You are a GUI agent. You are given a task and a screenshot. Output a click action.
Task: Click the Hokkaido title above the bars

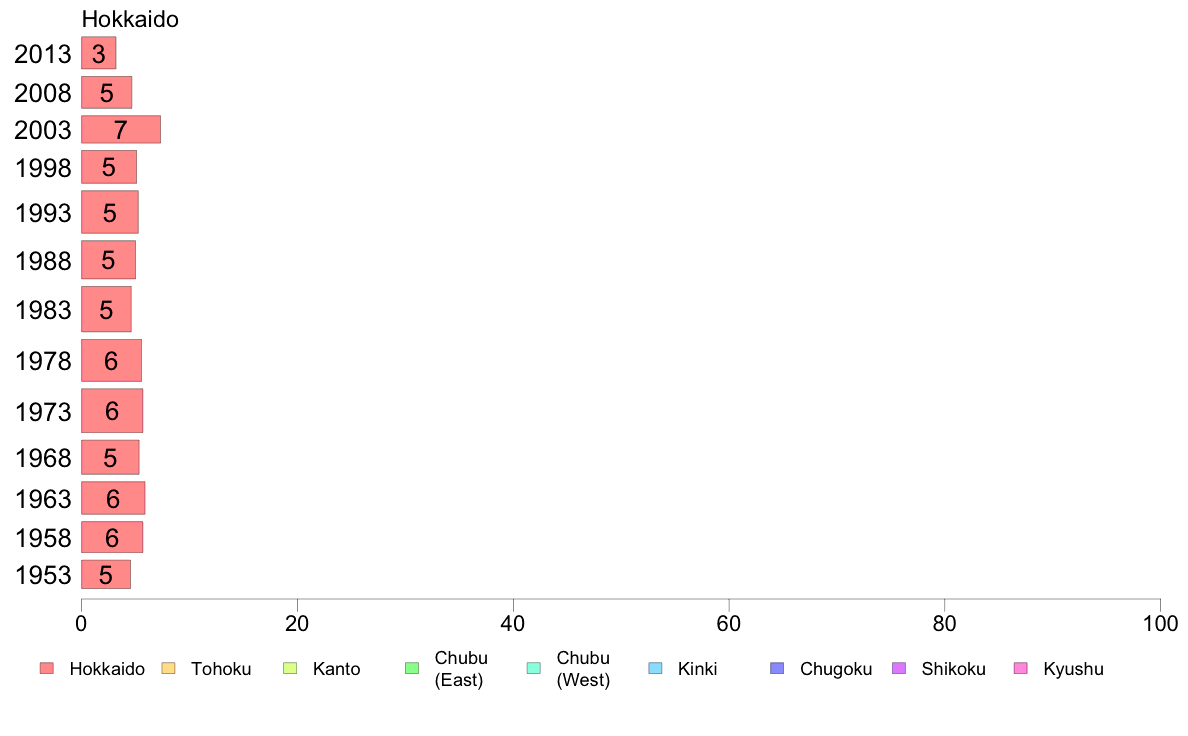(130, 19)
